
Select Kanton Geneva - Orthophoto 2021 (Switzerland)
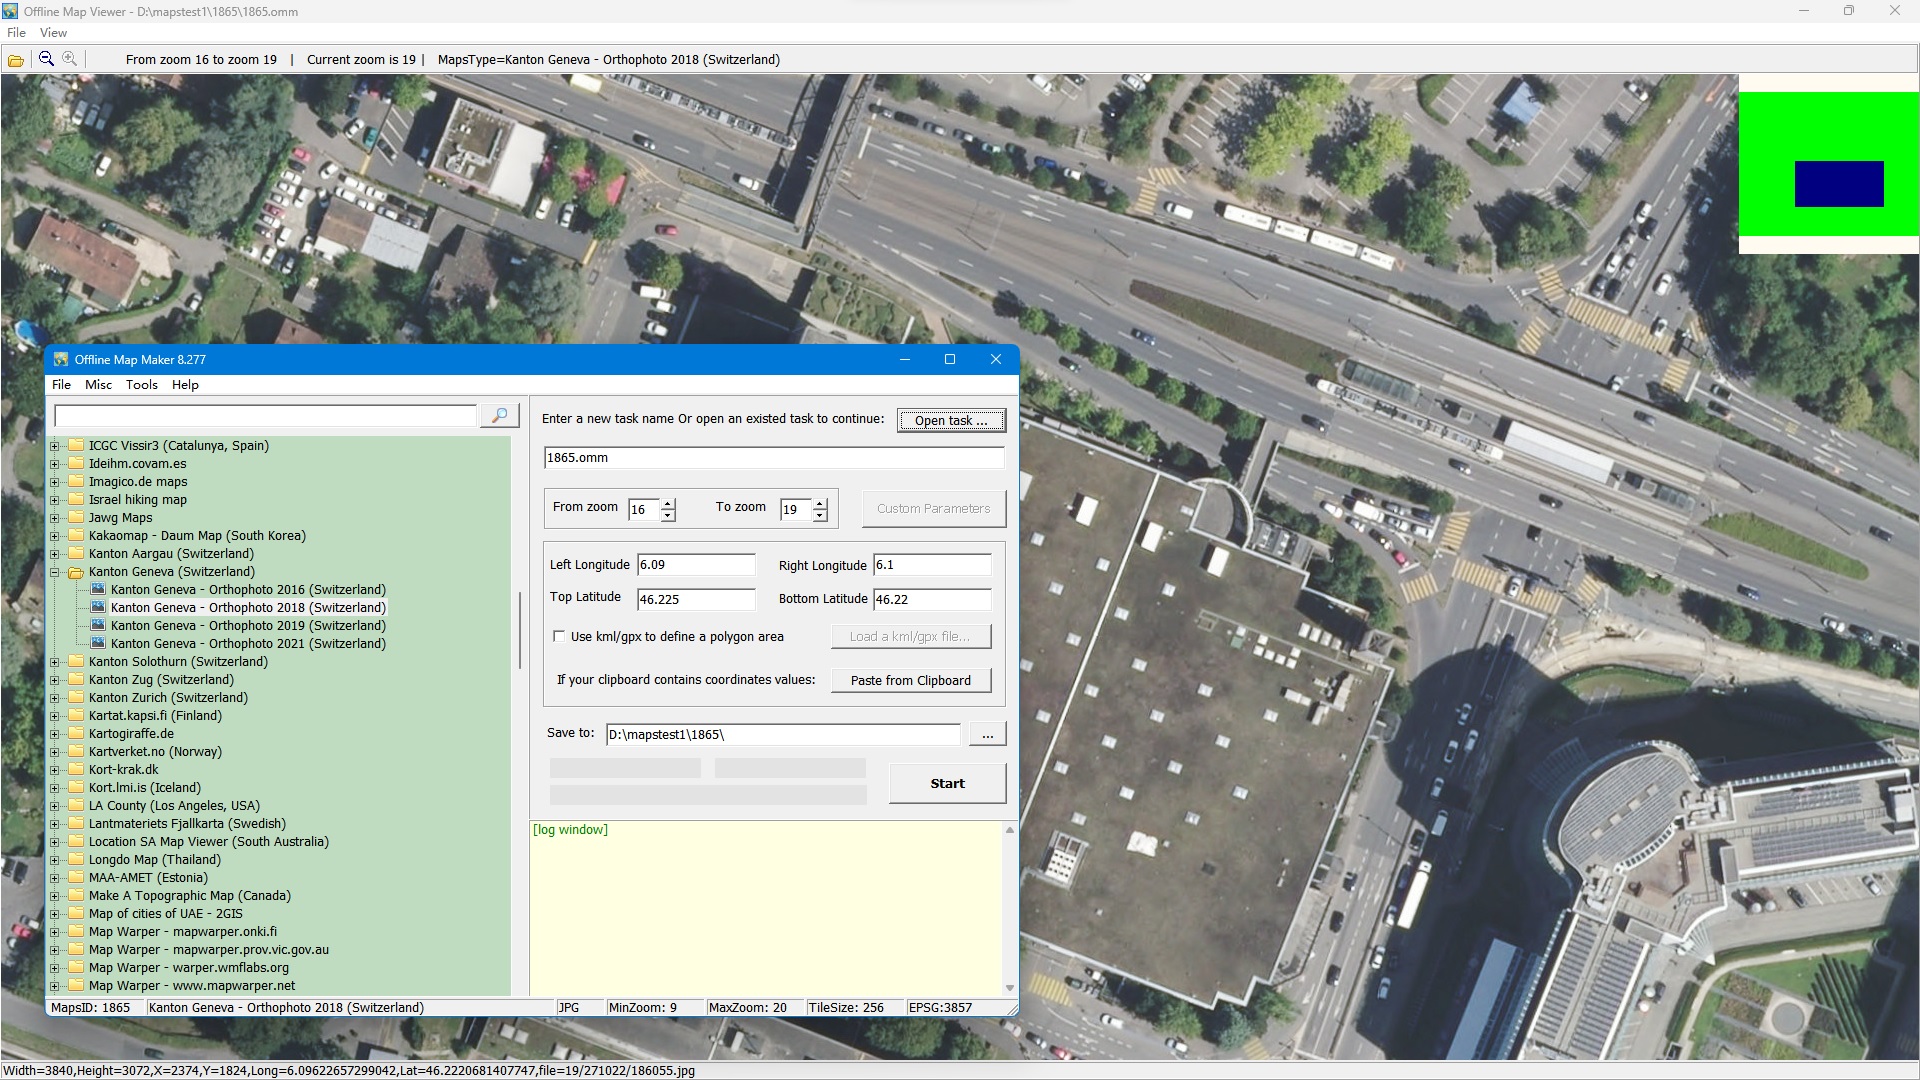(x=248, y=644)
